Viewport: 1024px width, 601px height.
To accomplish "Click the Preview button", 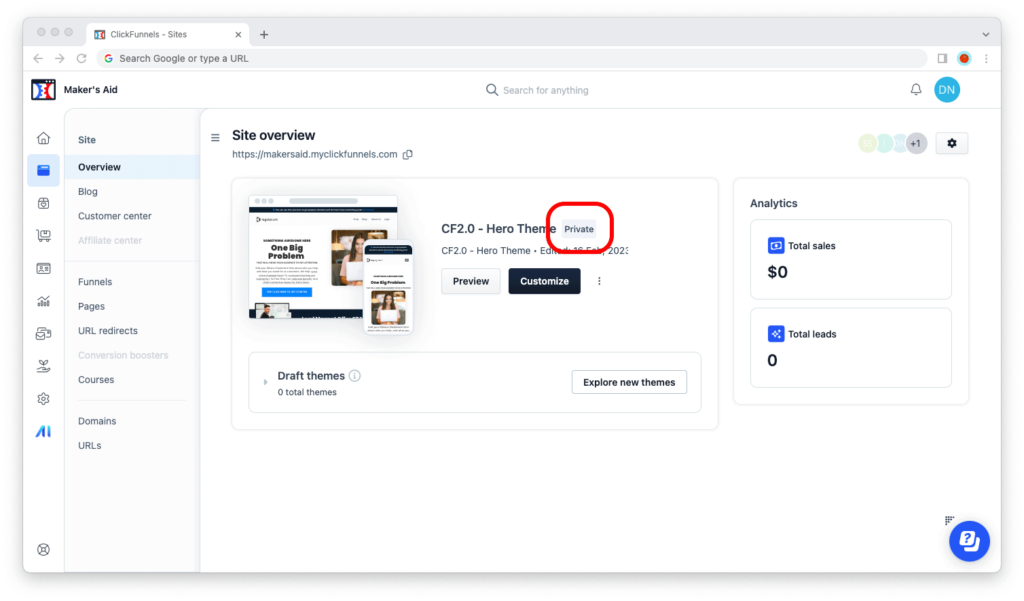I will [470, 281].
